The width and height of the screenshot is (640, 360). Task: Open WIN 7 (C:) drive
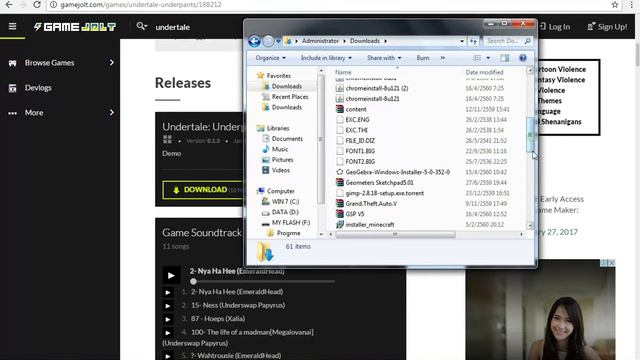point(285,202)
